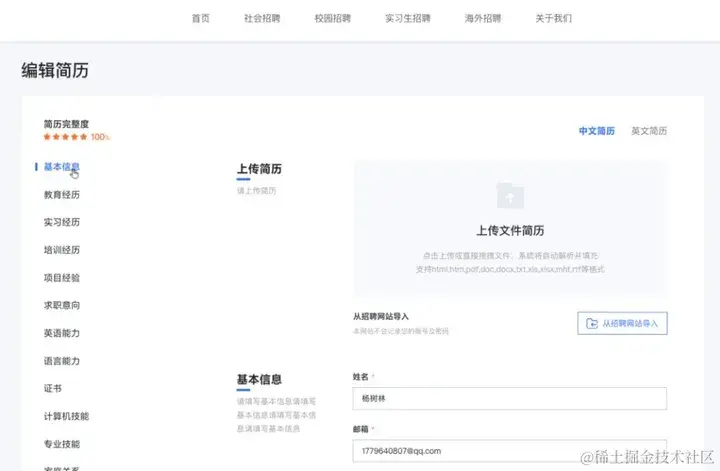Click the 上传简历 section heading
Viewport: 720px width, 471px height.
click(x=259, y=169)
